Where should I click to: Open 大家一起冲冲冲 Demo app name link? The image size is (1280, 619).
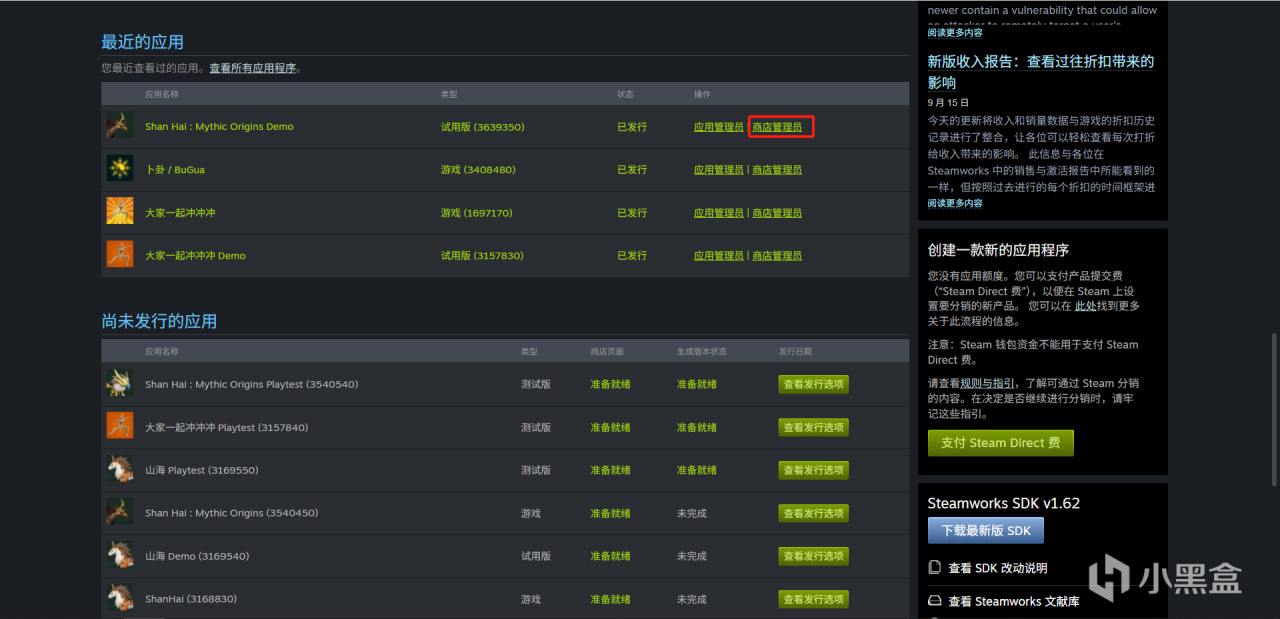(x=195, y=256)
